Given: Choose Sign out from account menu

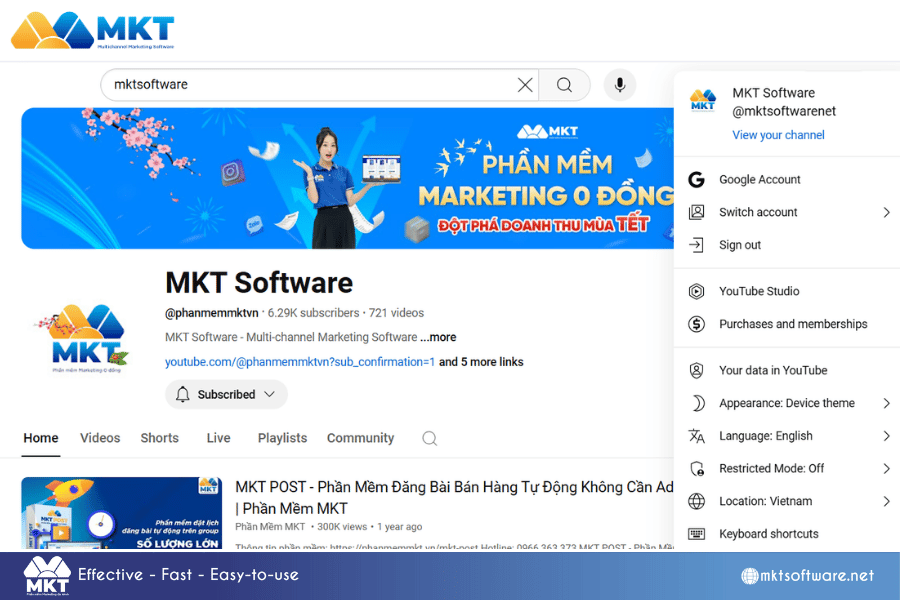Looking at the screenshot, I should [787, 245].
